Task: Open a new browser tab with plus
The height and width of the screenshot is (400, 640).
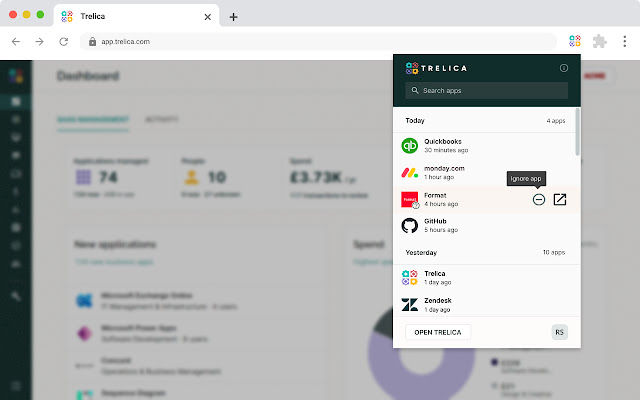Action: (233, 17)
